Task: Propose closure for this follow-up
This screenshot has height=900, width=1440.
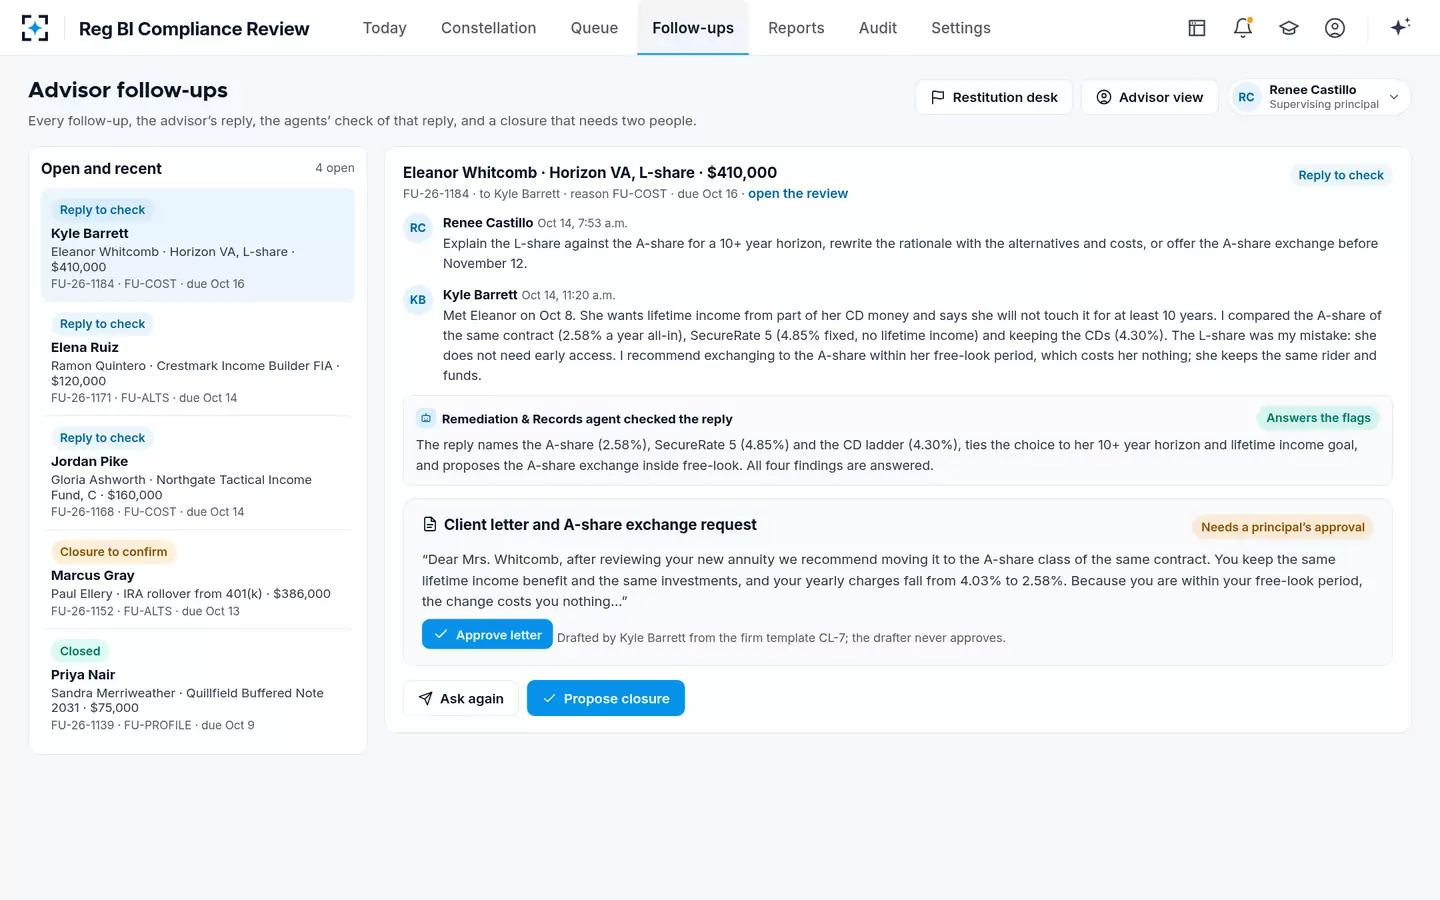Action: pos(606,698)
